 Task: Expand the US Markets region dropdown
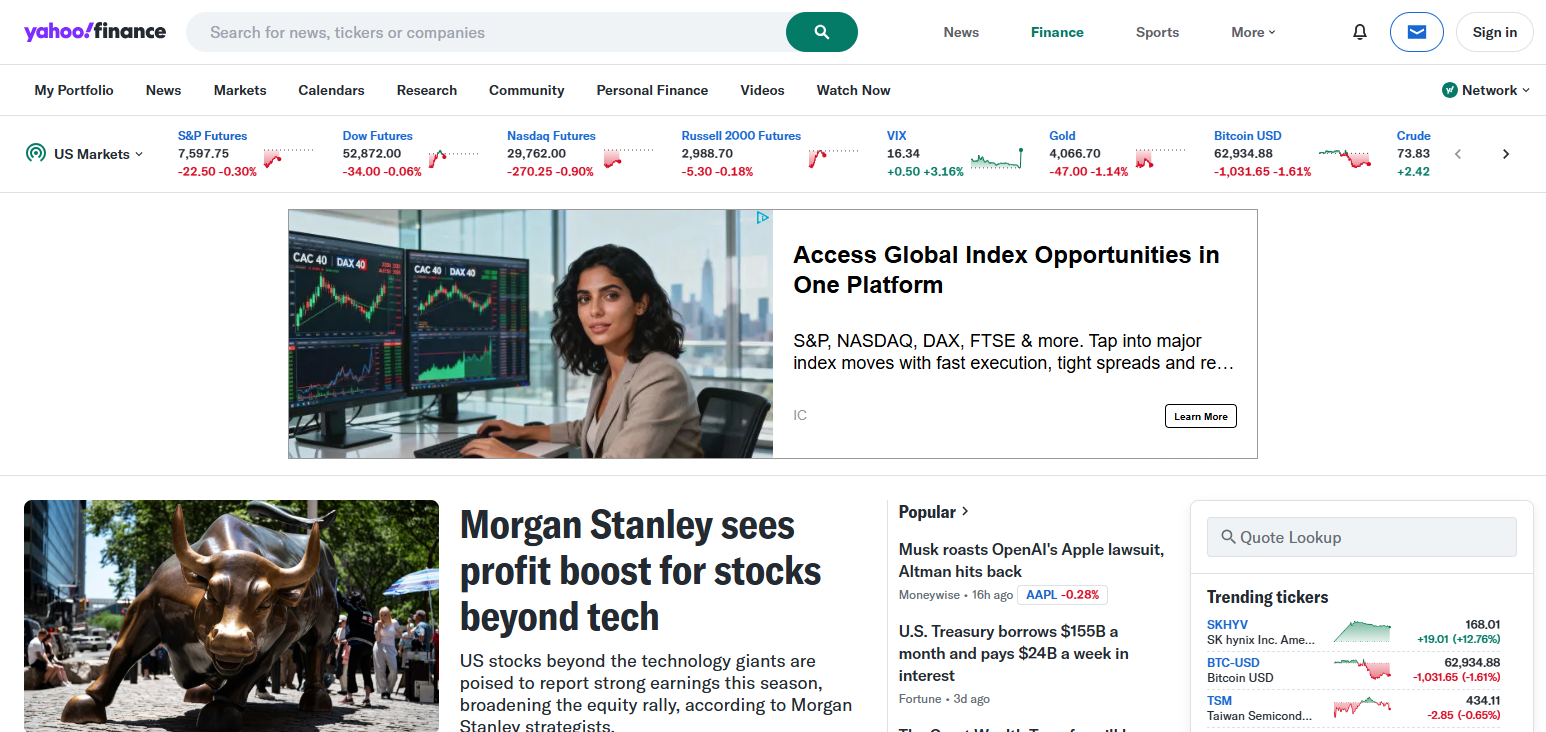point(98,154)
